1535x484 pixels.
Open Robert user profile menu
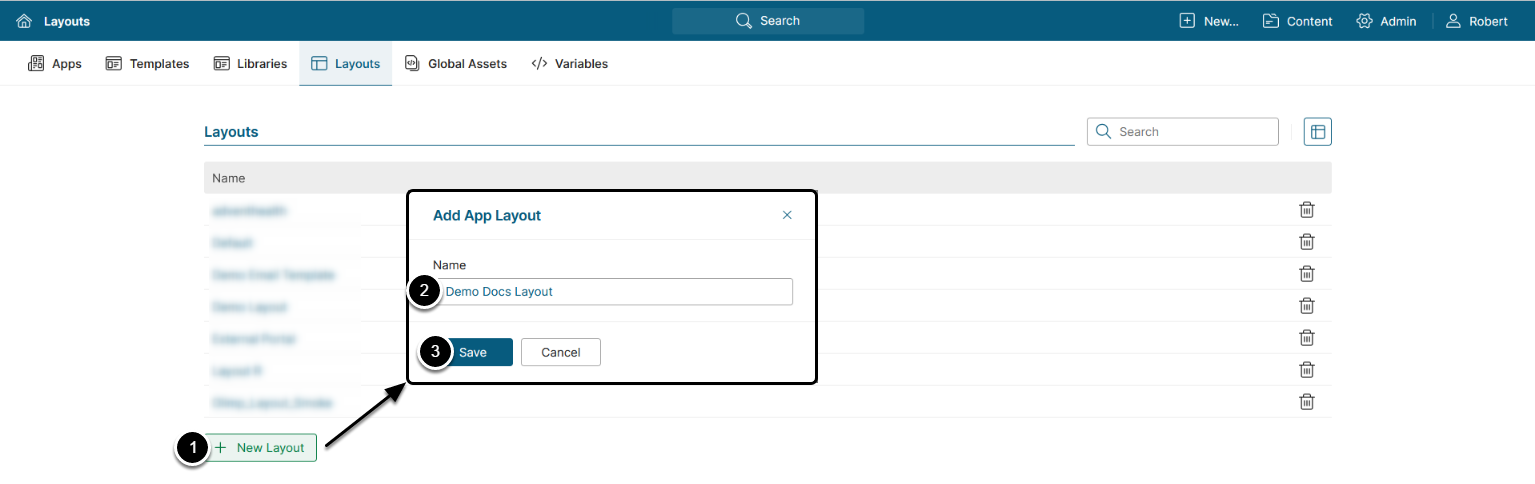(1477, 21)
